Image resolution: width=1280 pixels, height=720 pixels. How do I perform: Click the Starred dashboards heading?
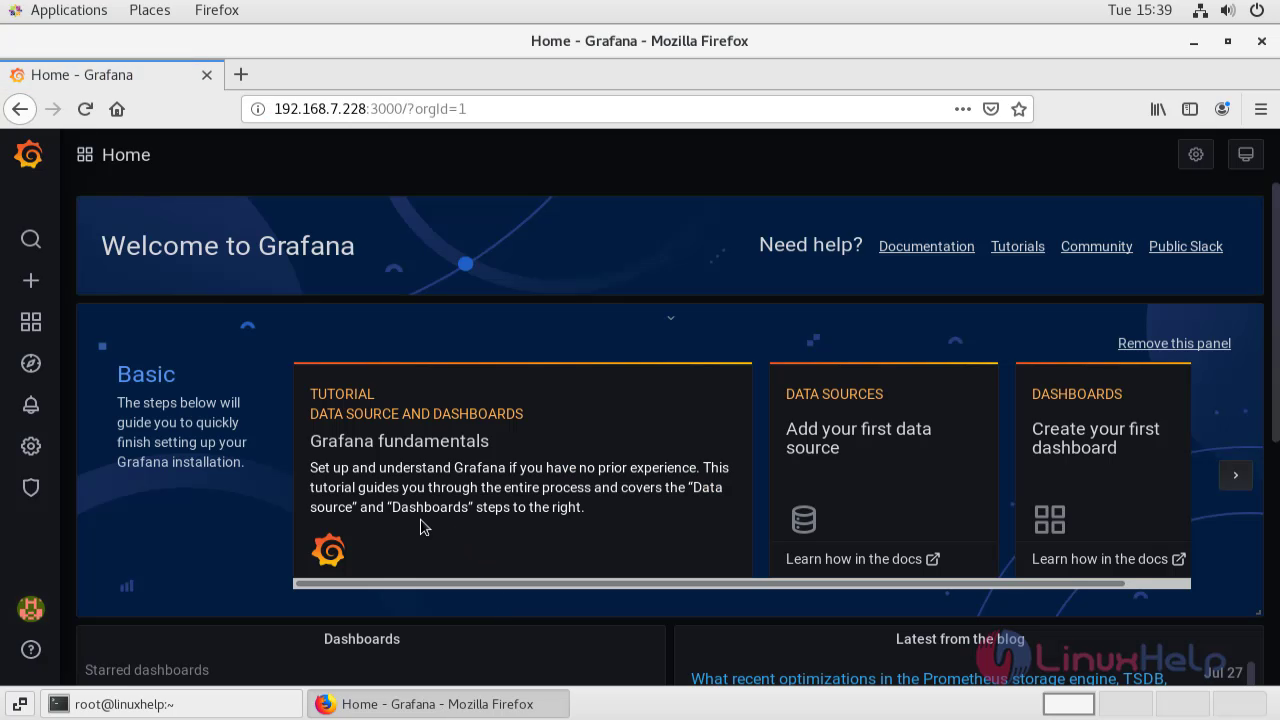click(147, 670)
